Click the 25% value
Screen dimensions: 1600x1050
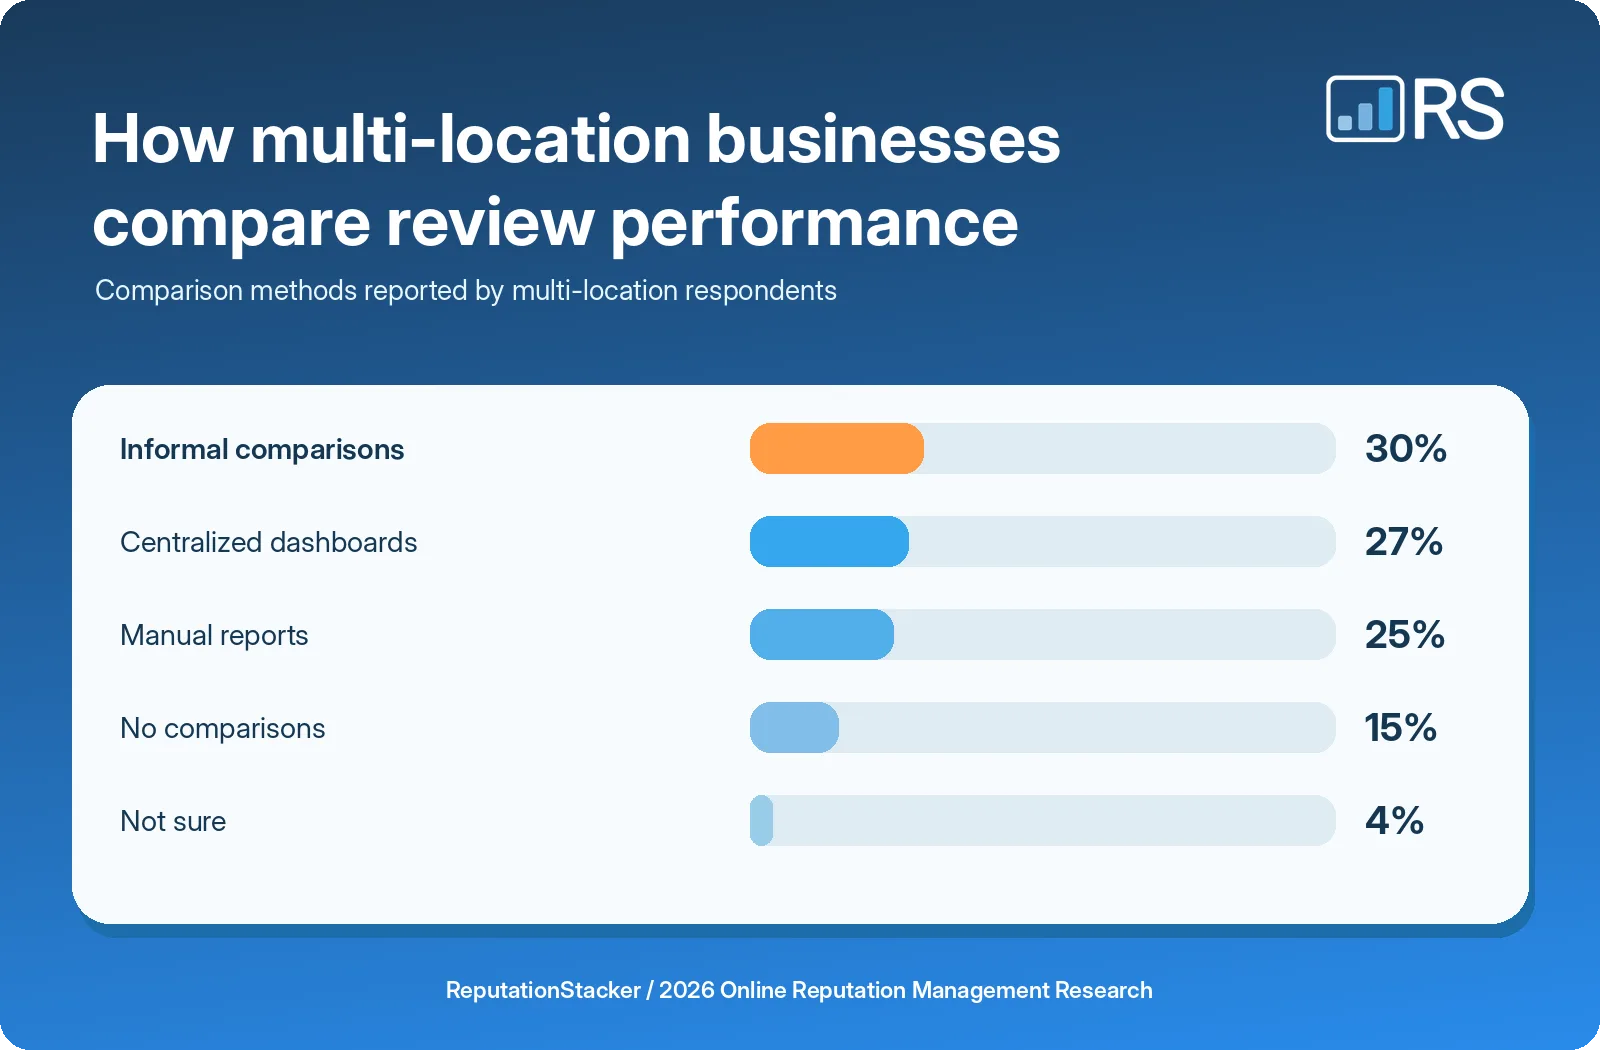[x=1405, y=635]
